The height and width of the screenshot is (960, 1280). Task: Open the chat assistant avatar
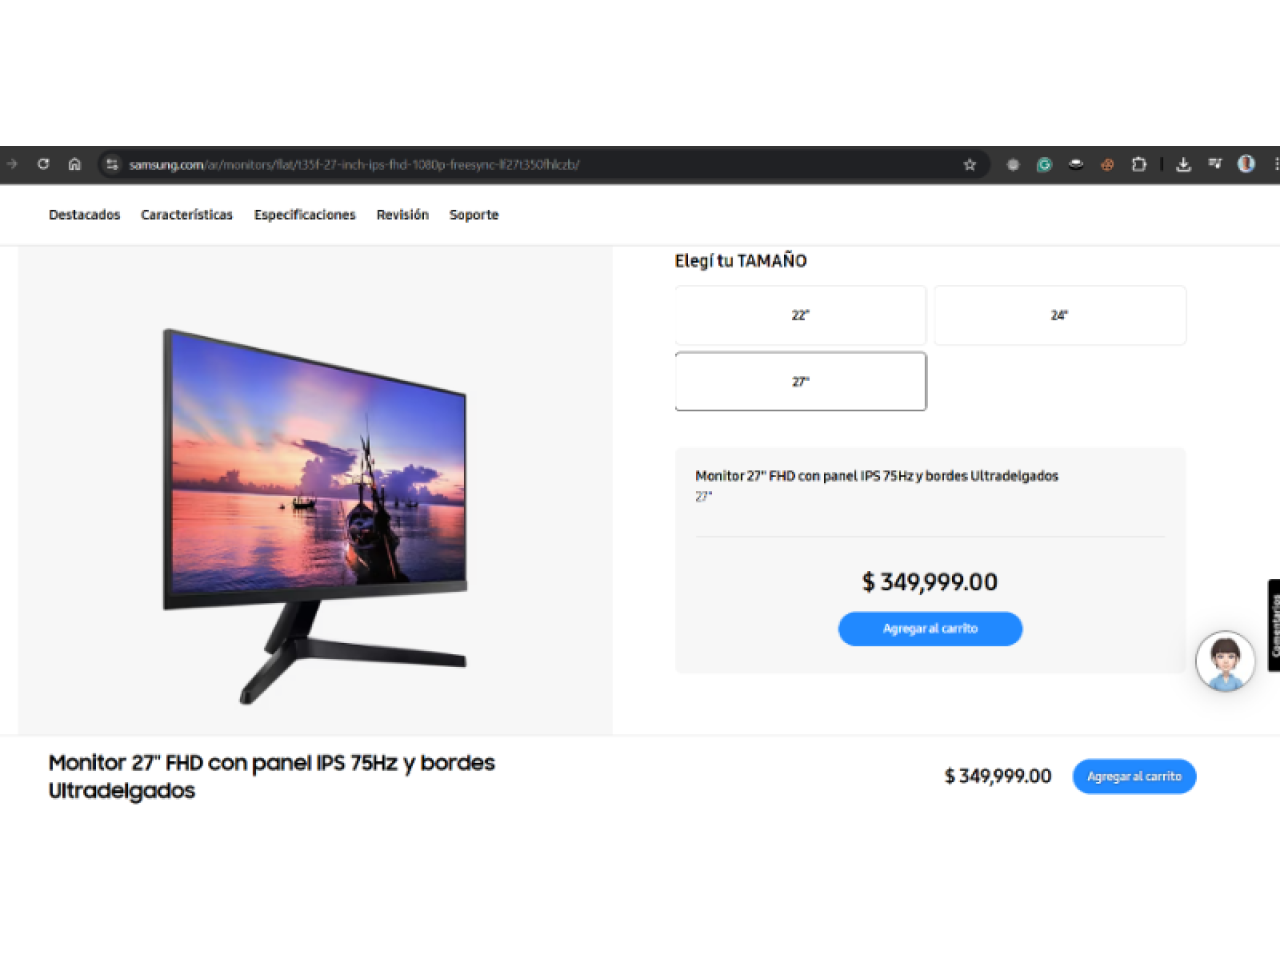(x=1225, y=661)
